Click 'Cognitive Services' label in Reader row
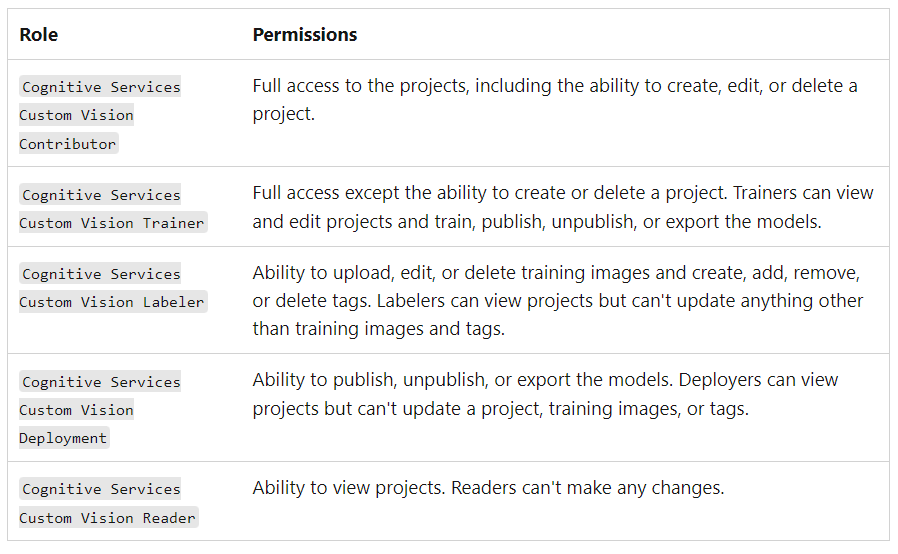Screen dimensions: 898x554 click(100, 489)
